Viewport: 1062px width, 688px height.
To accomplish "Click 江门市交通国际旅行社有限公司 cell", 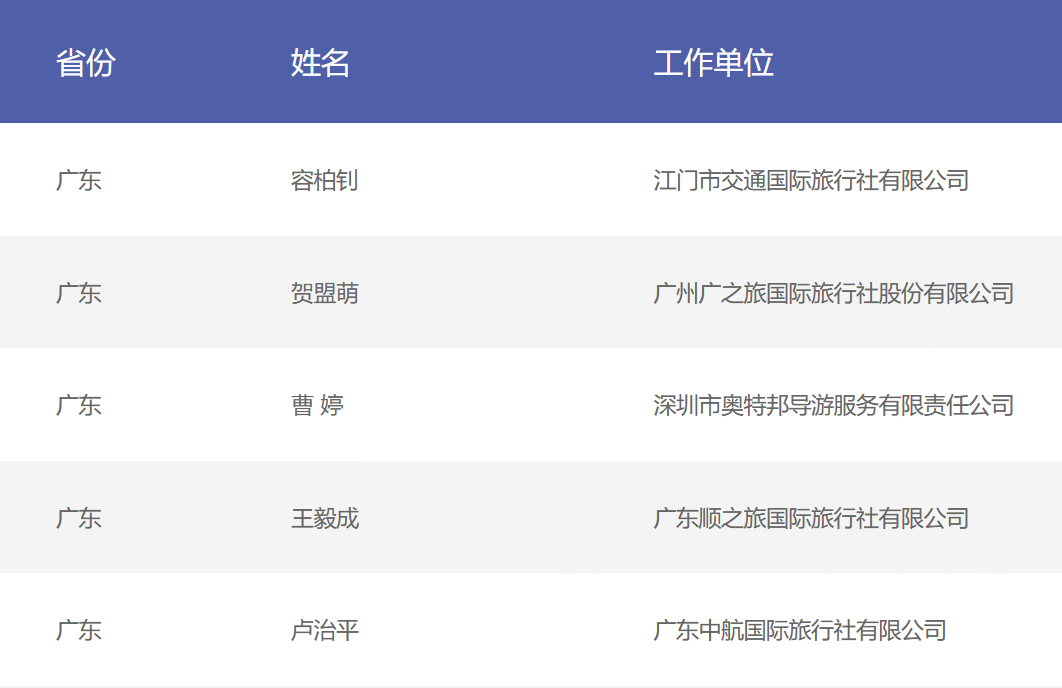I will 811,180.
